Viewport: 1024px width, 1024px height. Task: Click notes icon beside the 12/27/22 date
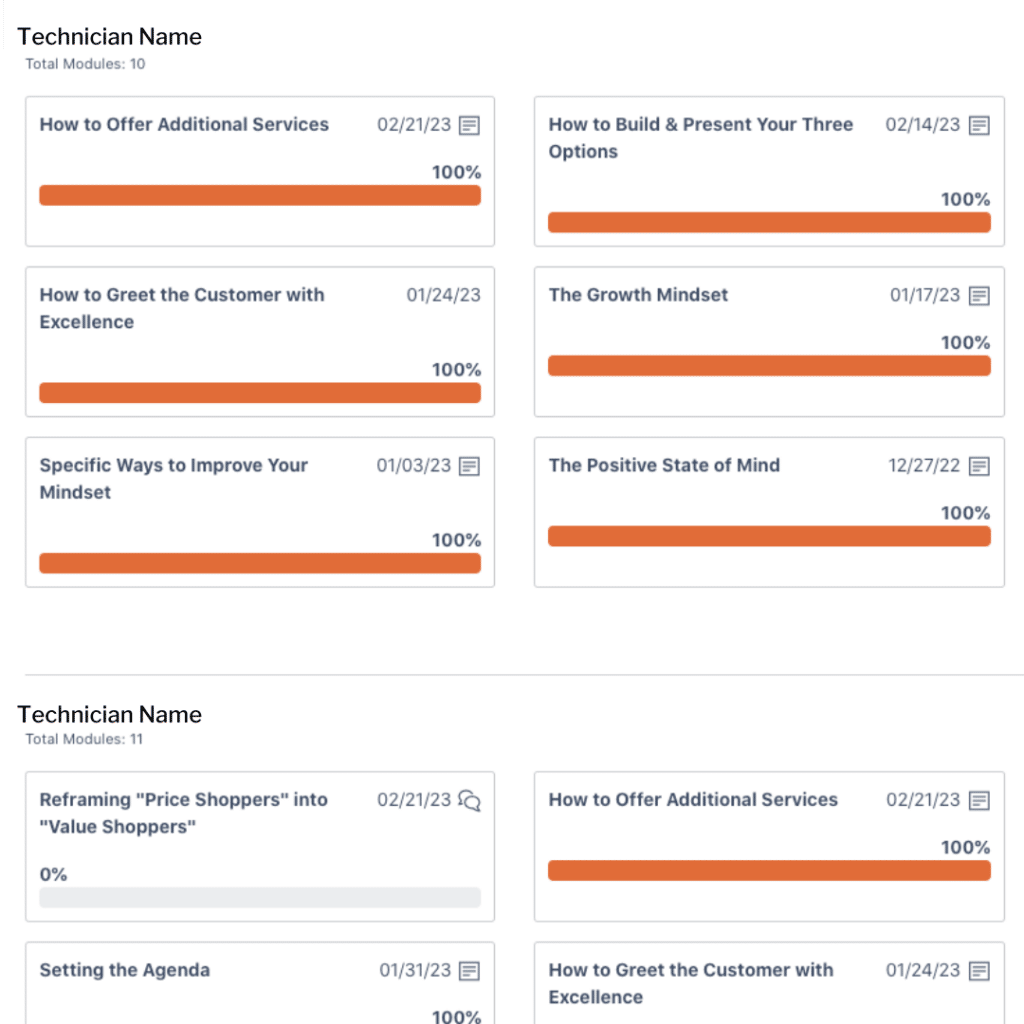[x=979, y=466]
